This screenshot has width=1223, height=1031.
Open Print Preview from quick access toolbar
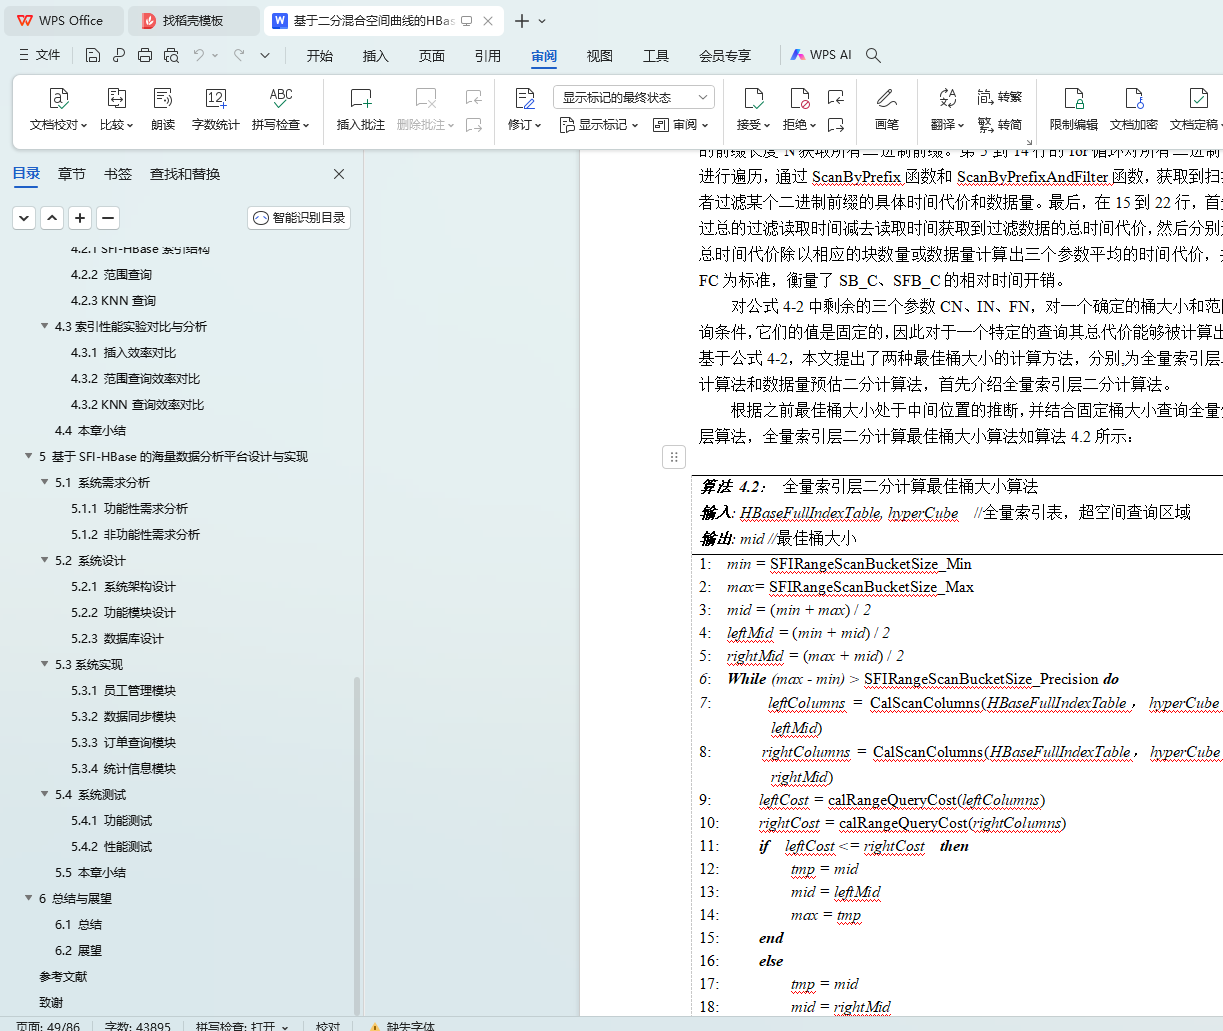tap(171, 56)
